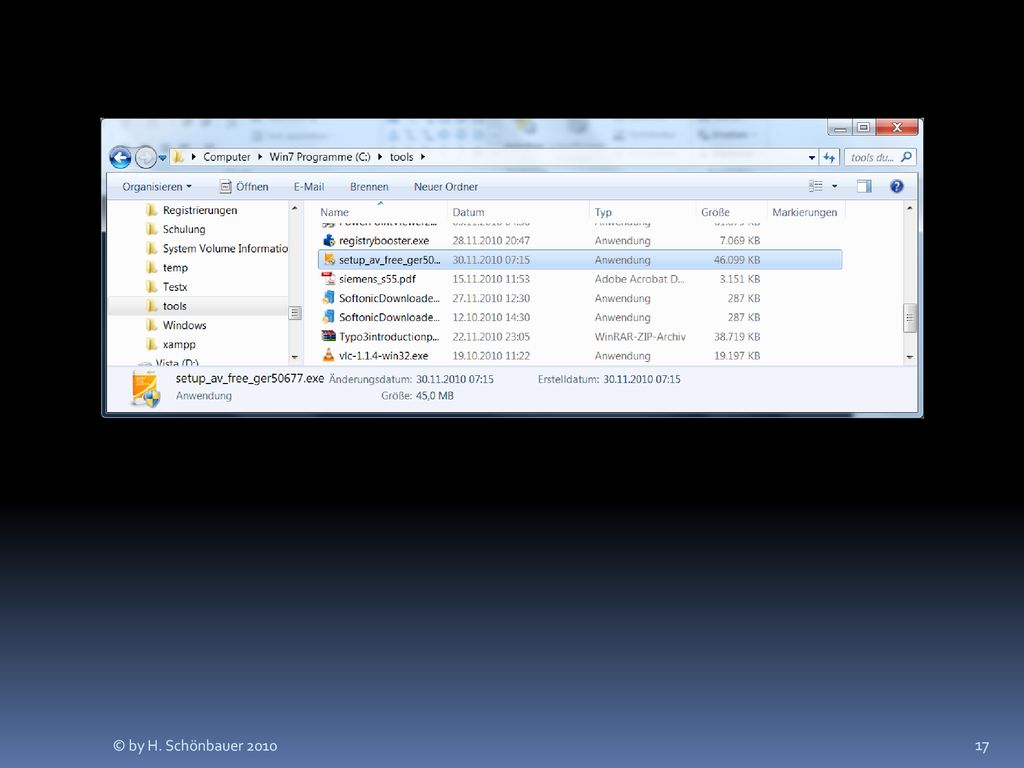Select tools segment in the address breadcrumb
The height and width of the screenshot is (768, 1024).
coord(402,157)
